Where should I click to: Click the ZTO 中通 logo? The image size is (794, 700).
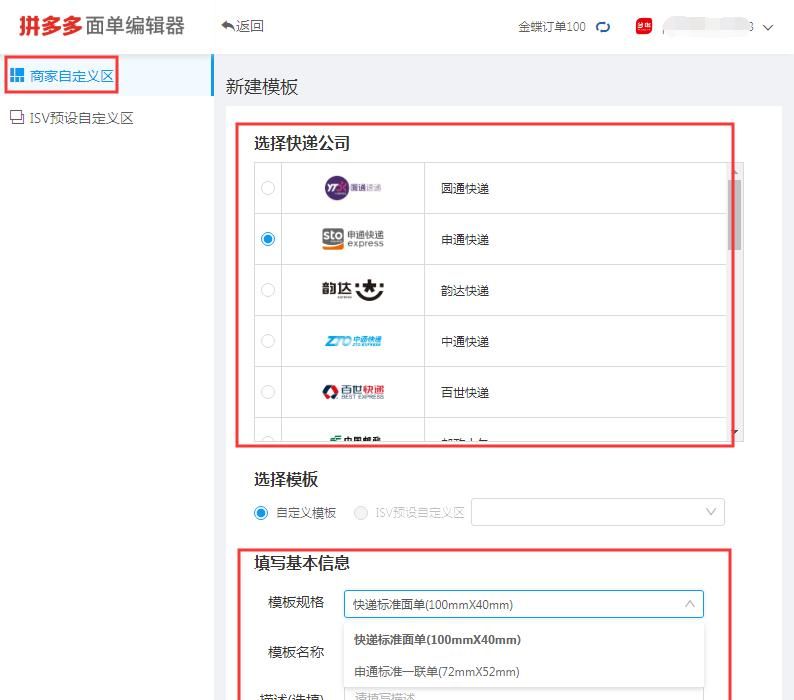[353, 341]
